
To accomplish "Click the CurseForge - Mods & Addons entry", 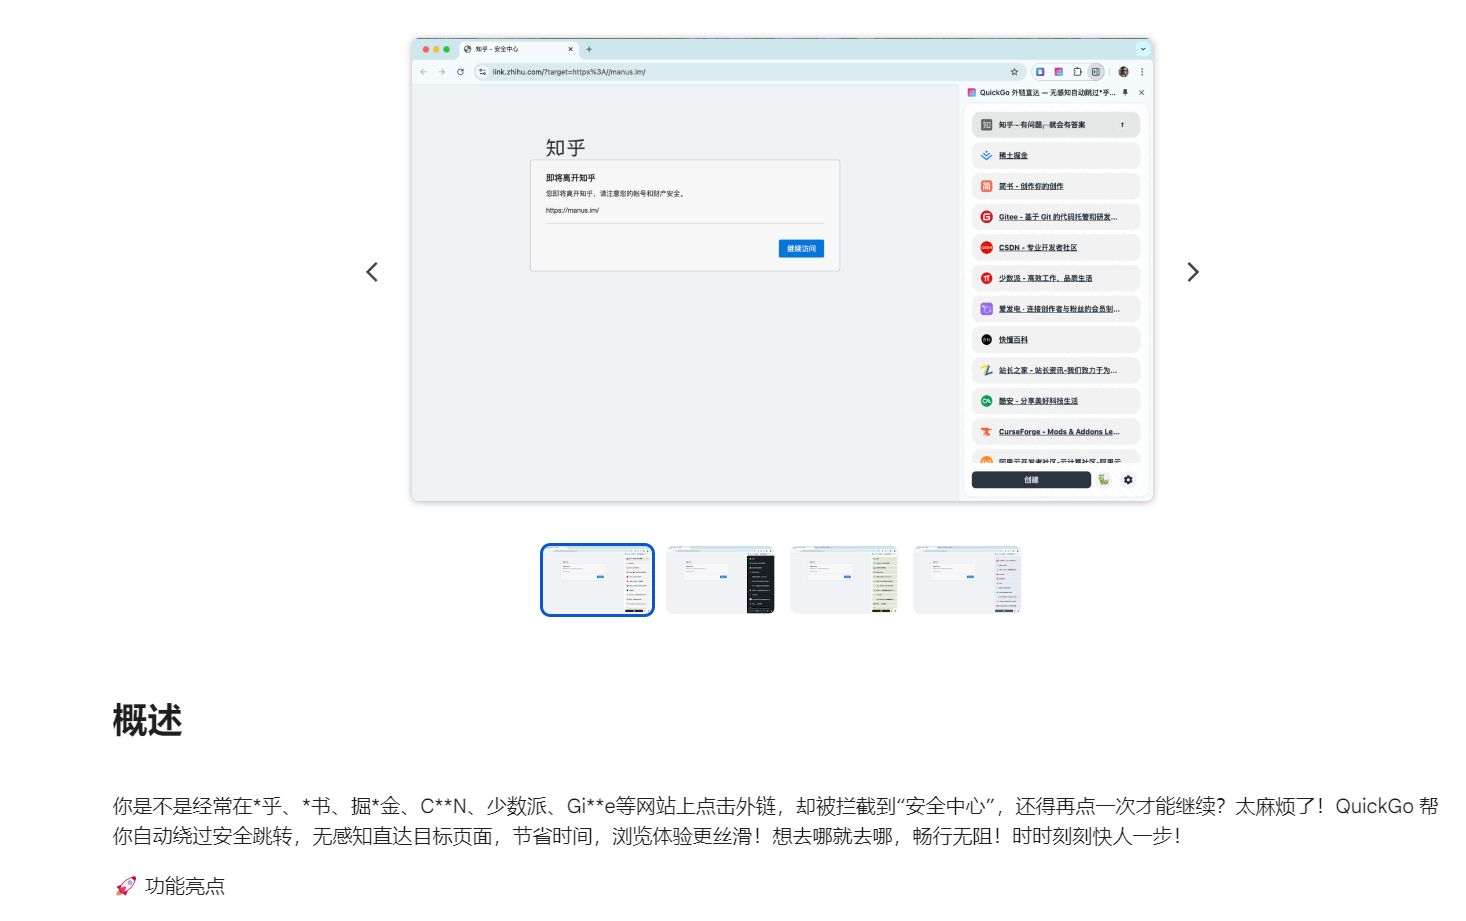I will pos(1056,432).
